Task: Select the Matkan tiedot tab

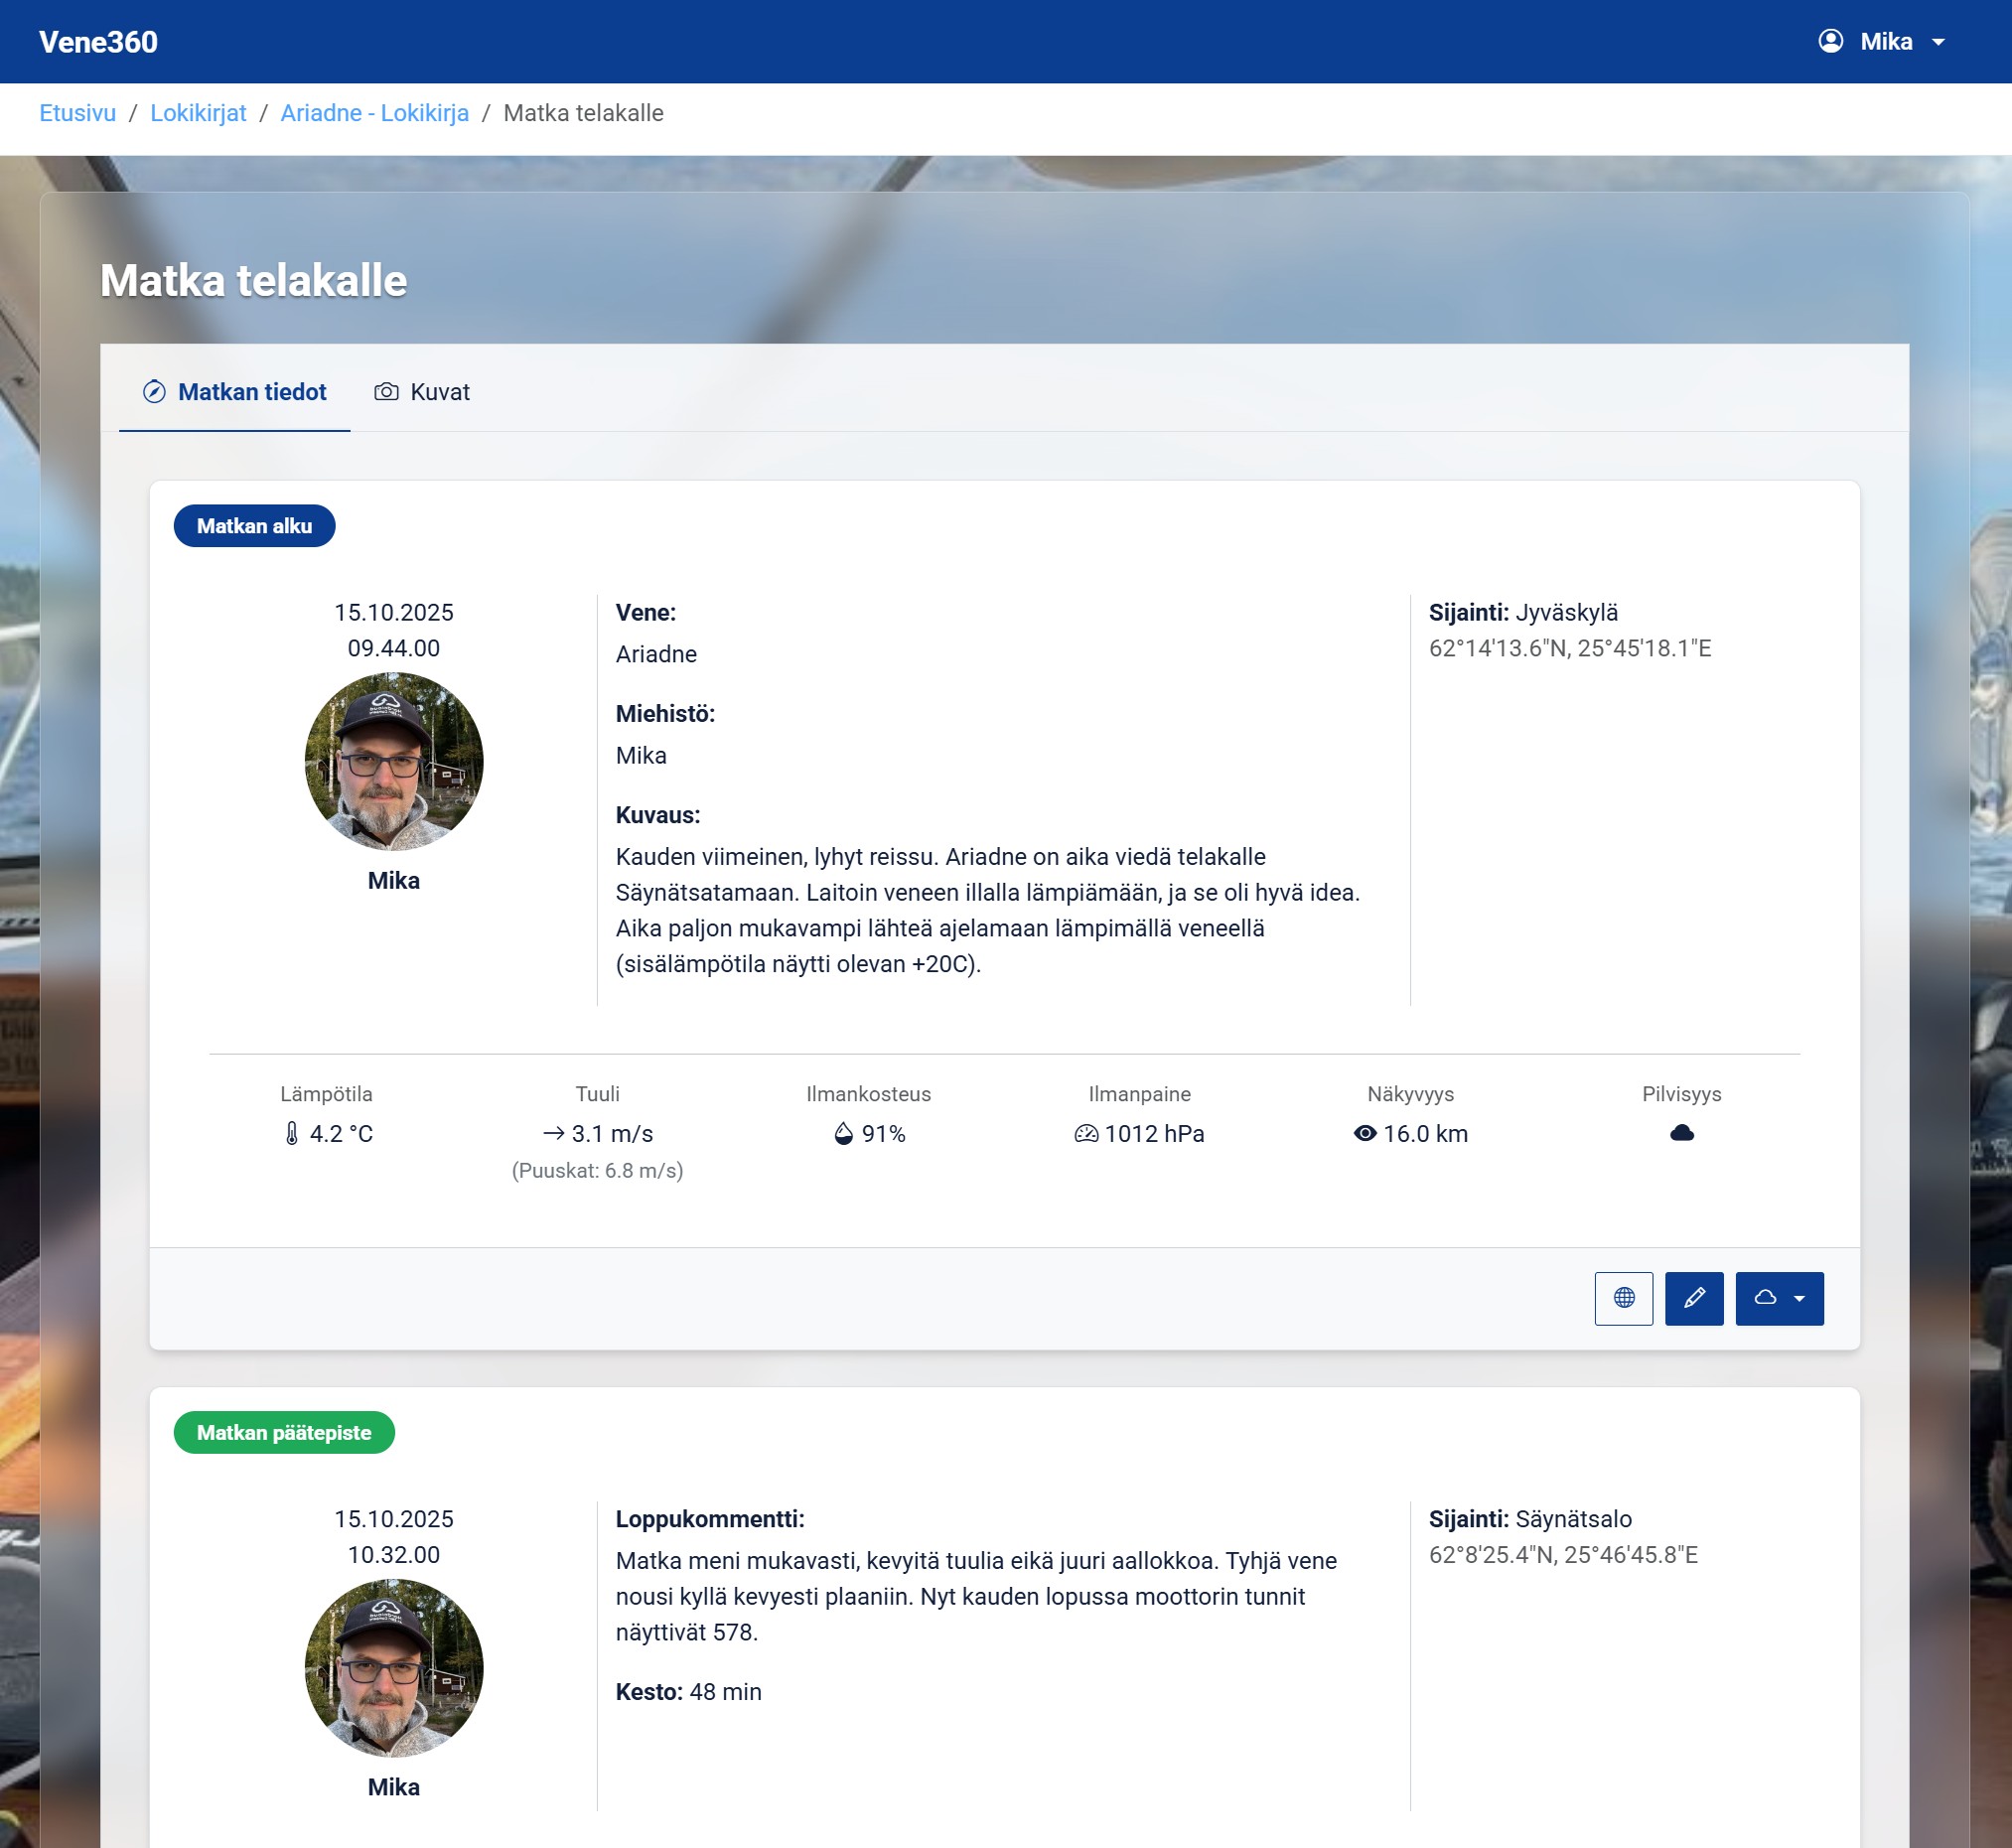Action: click(x=234, y=392)
